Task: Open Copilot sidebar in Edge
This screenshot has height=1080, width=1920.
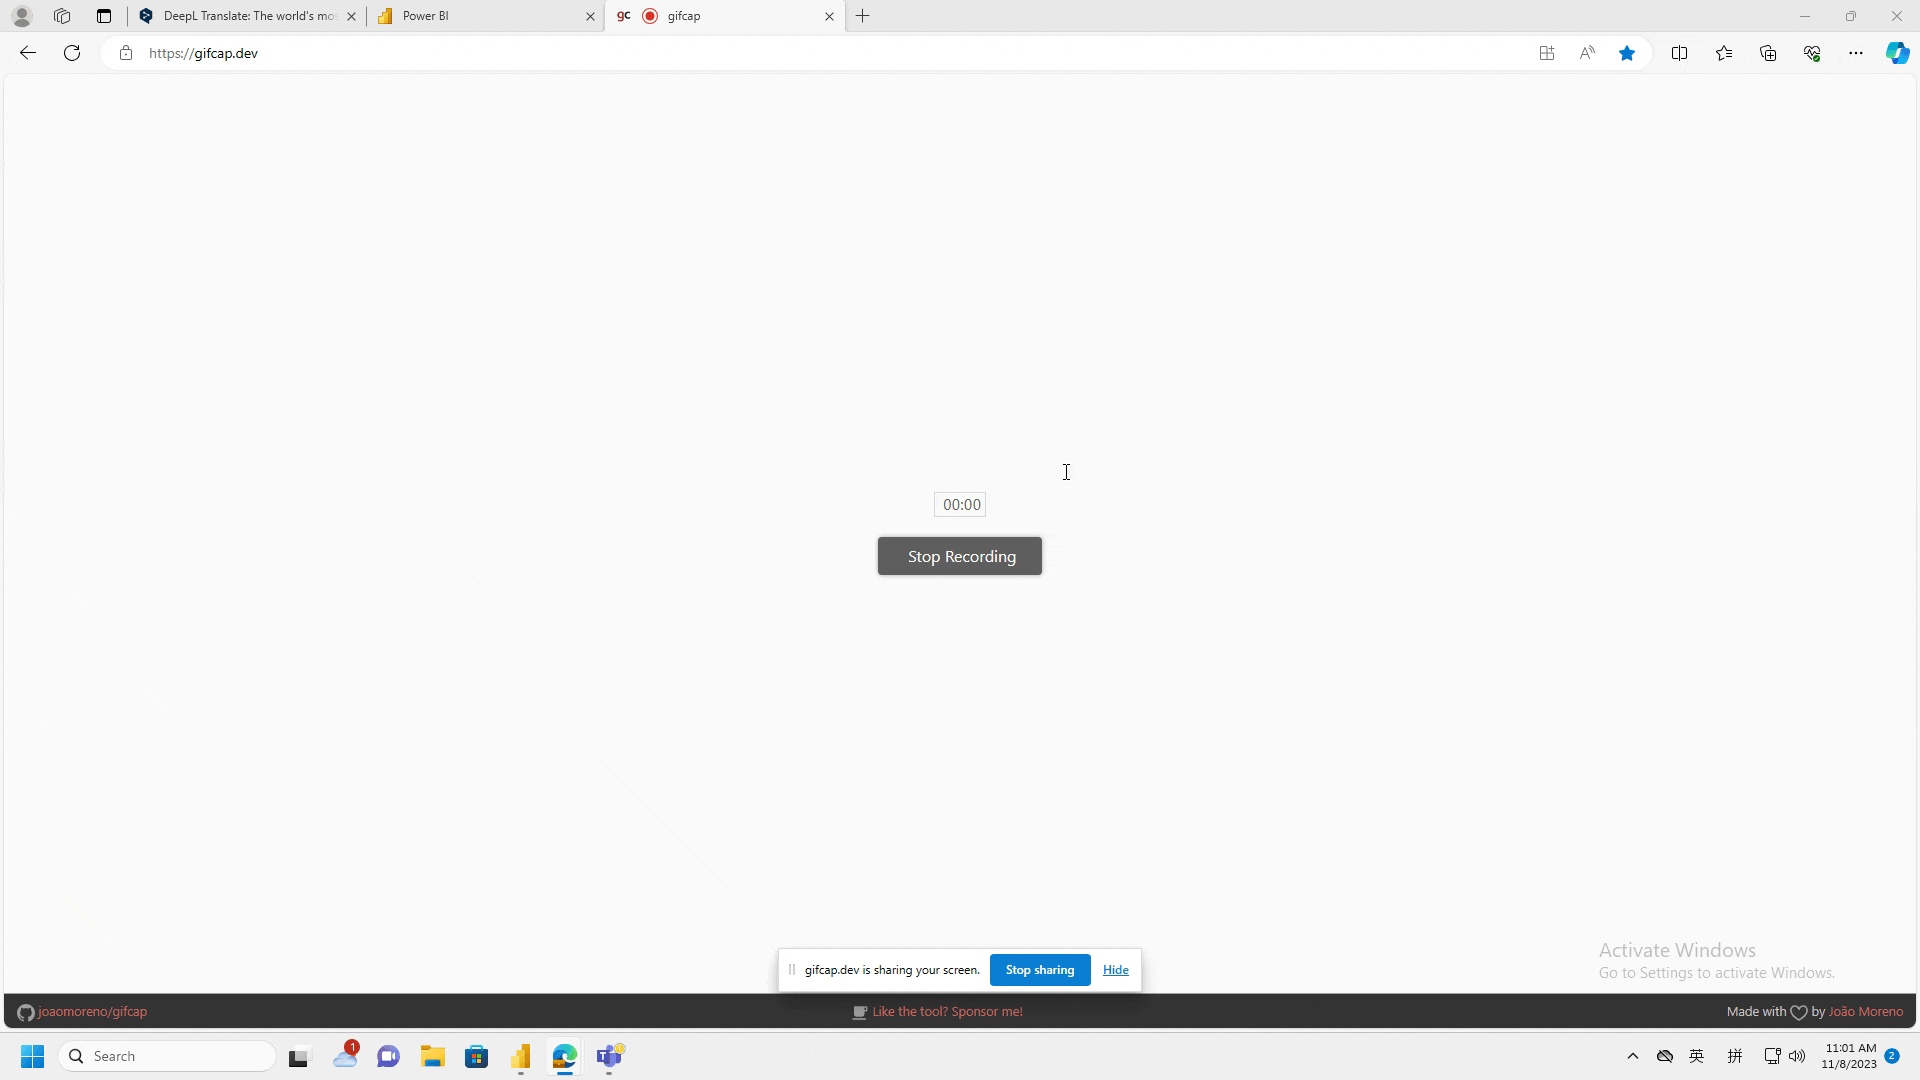Action: 1897,53
